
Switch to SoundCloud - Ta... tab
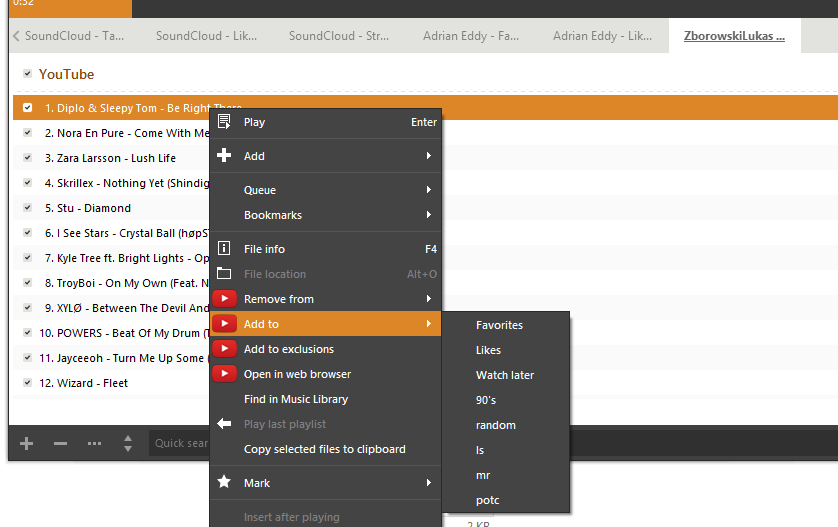click(74, 36)
